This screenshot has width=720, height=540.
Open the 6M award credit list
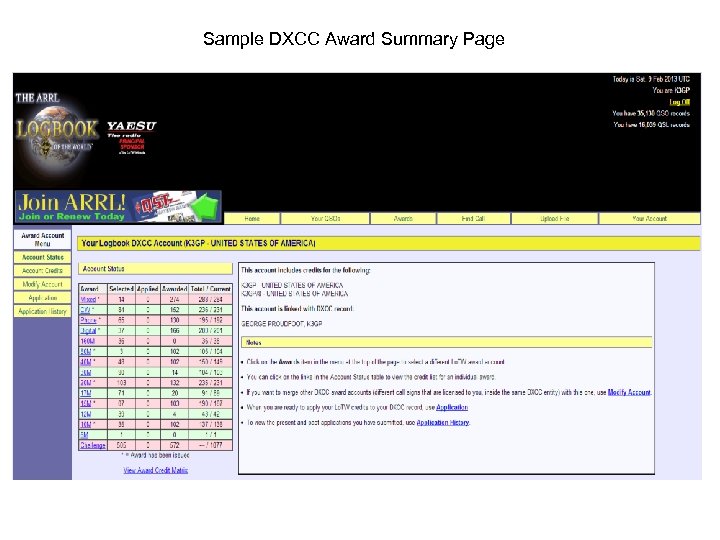point(84,435)
